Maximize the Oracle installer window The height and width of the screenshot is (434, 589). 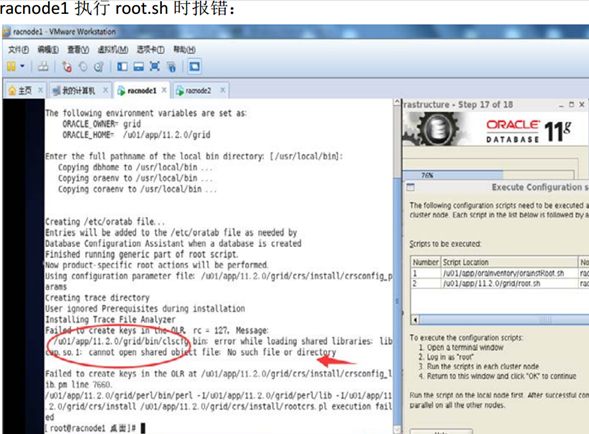tap(571, 105)
